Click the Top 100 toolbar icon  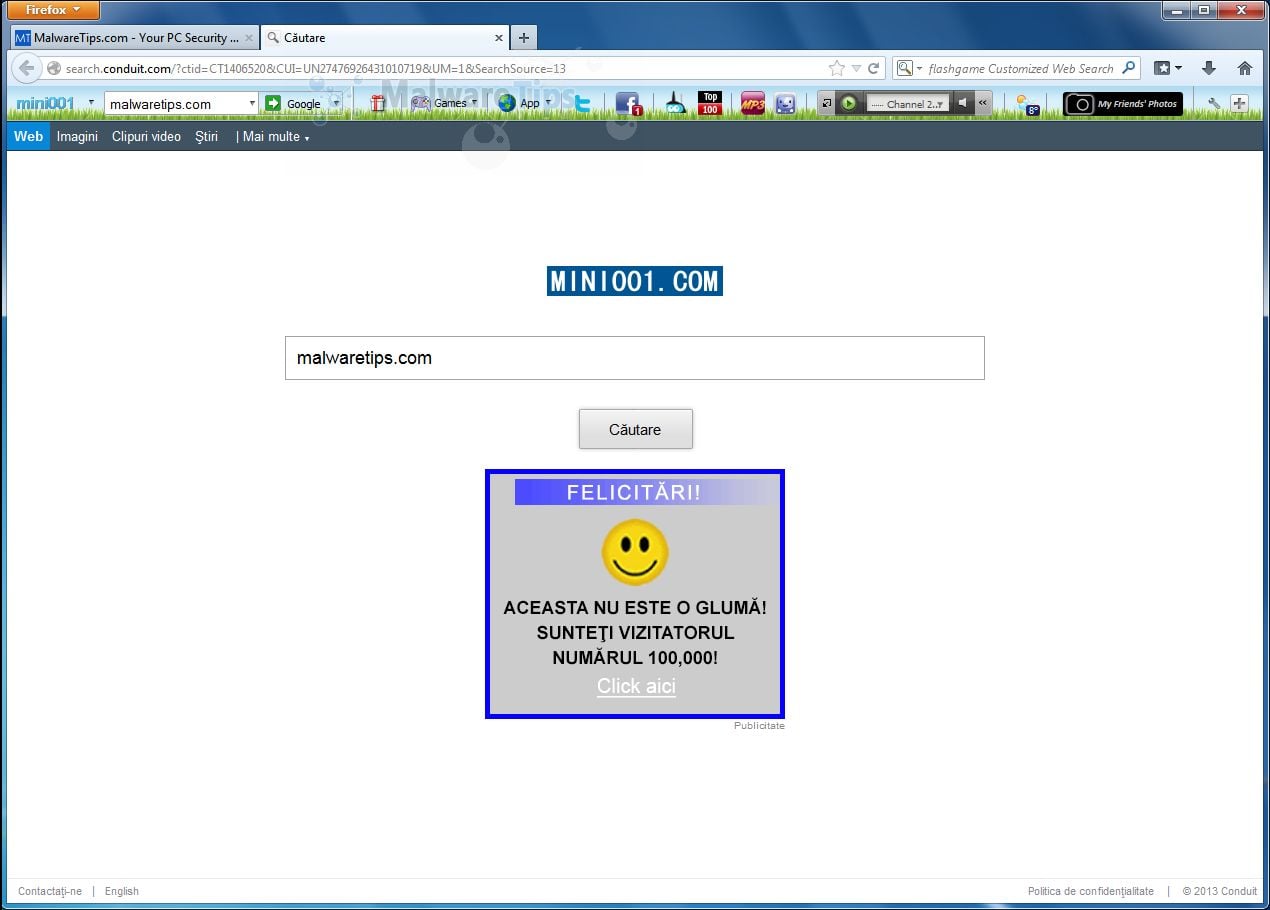click(710, 103)
